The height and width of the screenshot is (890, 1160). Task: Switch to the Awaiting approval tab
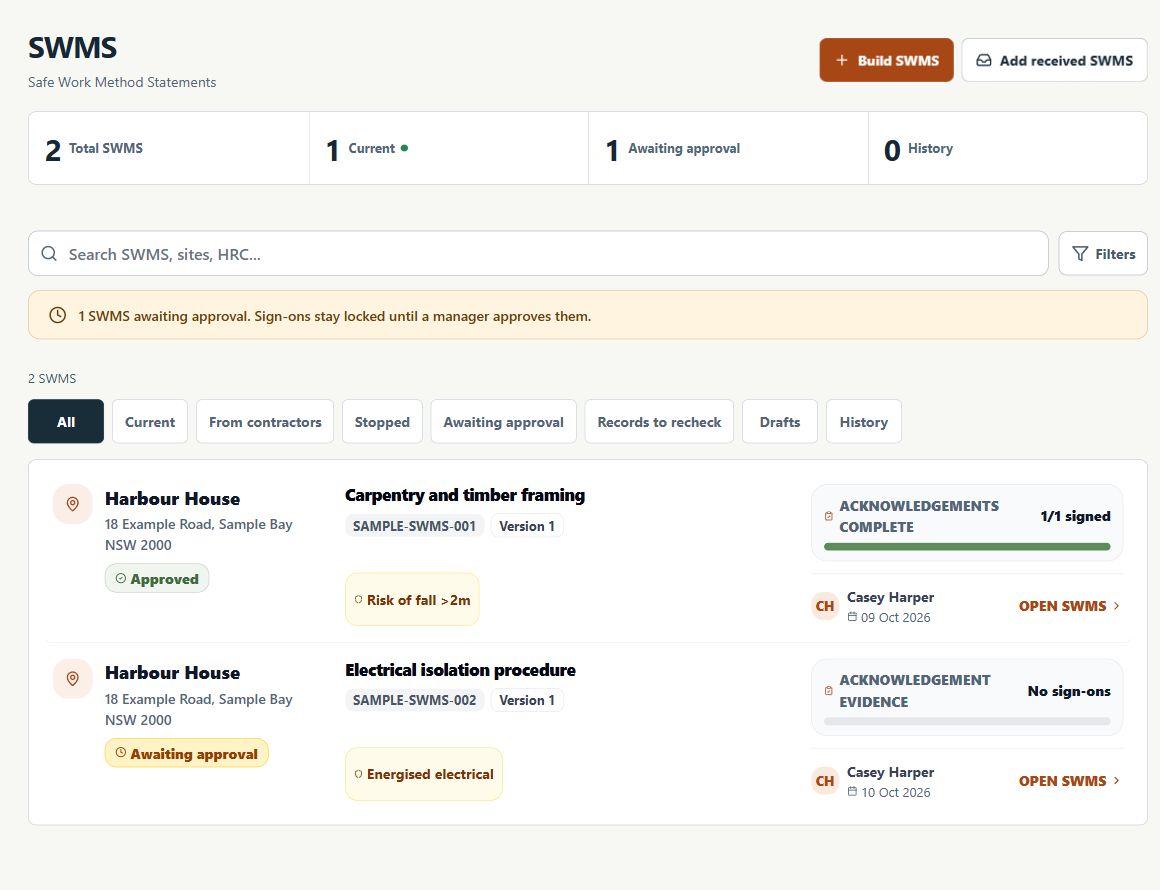504,422
